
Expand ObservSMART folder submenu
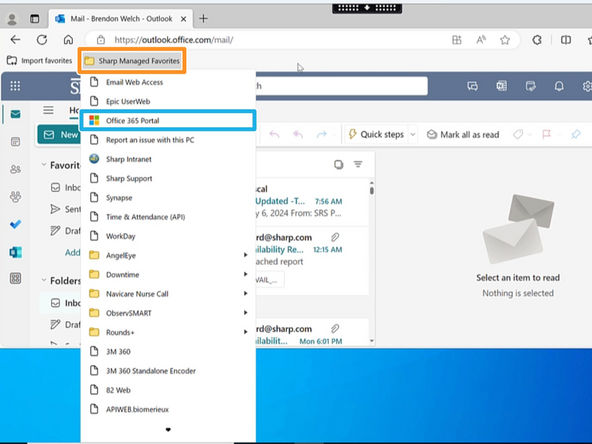tap(168, 313)
